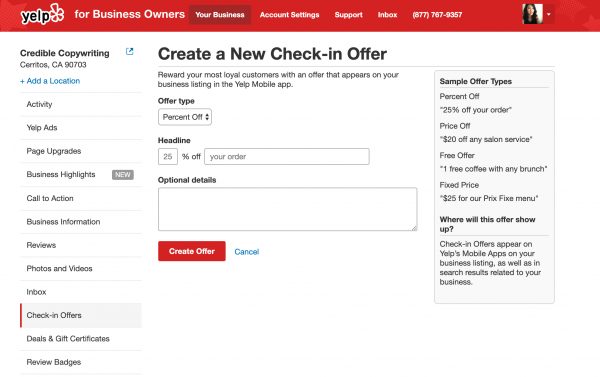Open Inbox in the left sidebar
The image size is (600, 377).
[81, 292]
